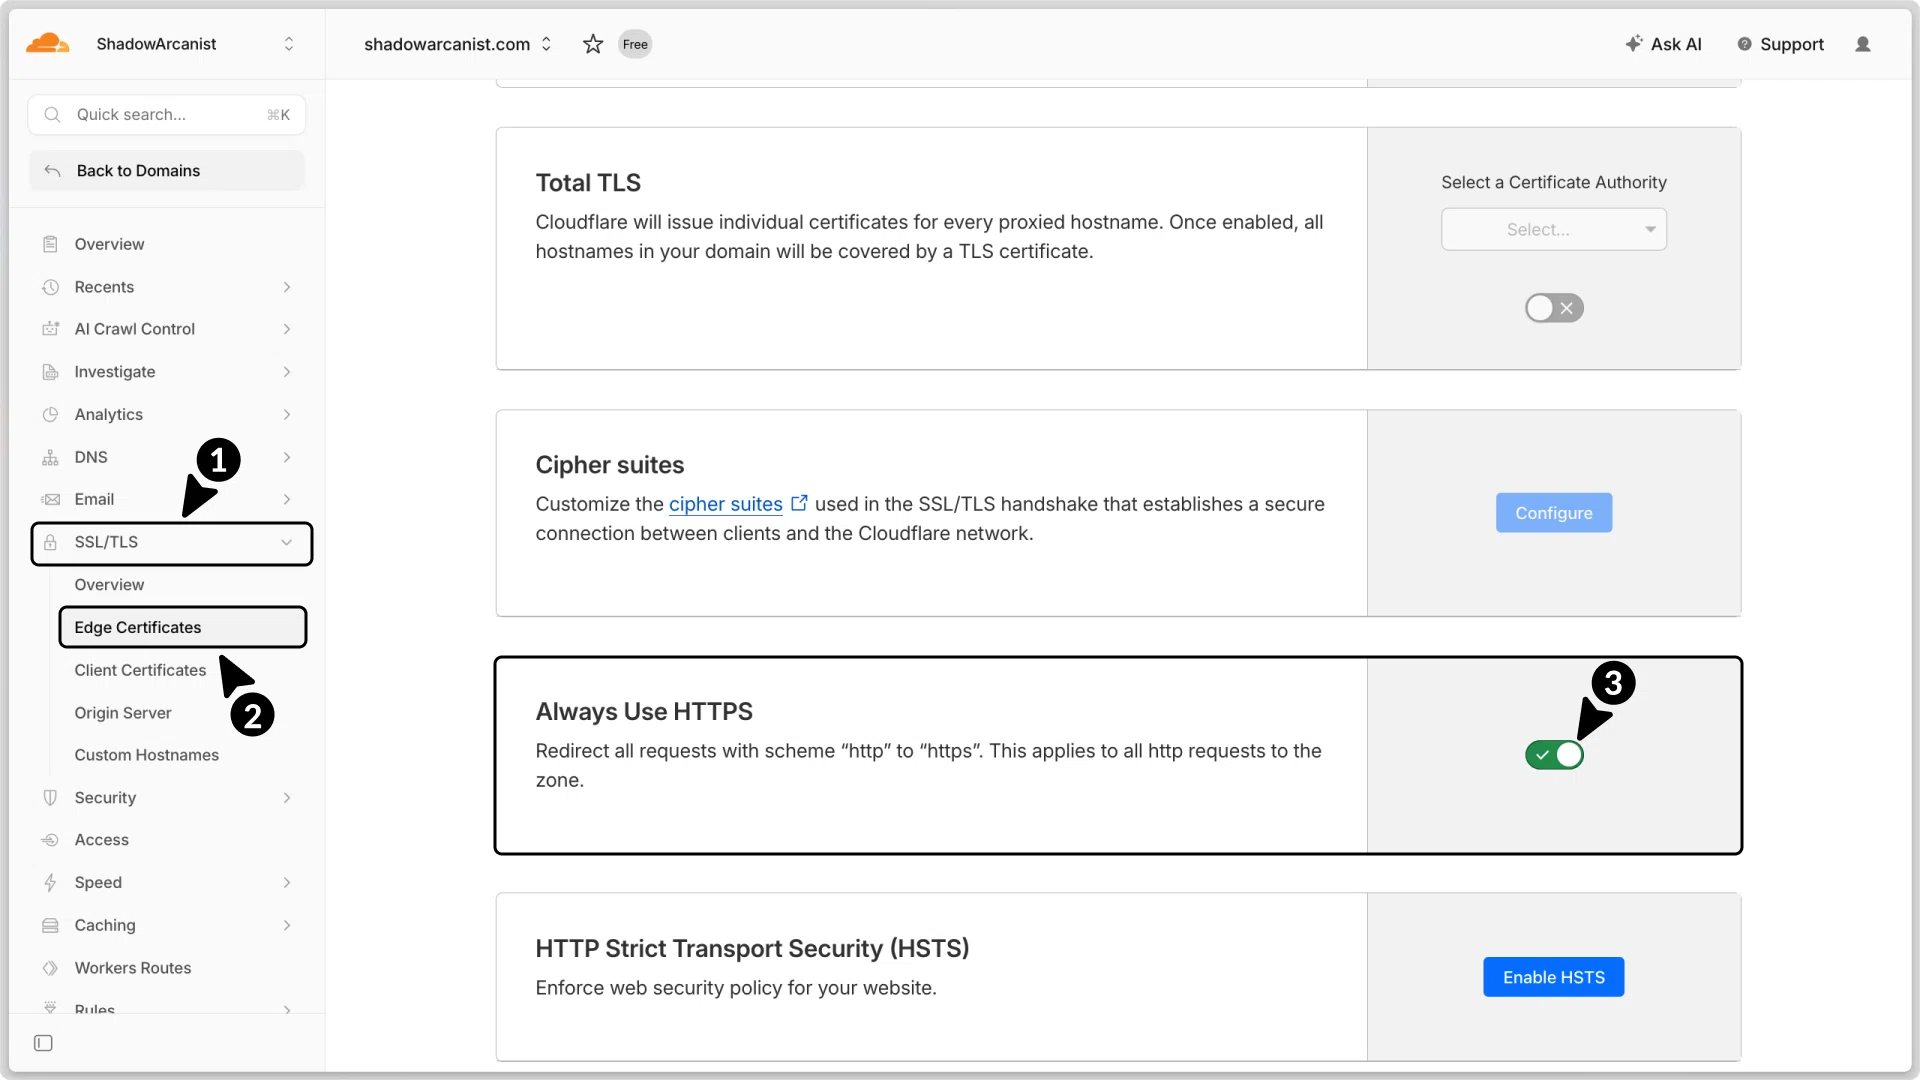The image size is (1920, 1080).
Task: Open SSL/TLS Overview submenu item
Action: click(109, 585)
